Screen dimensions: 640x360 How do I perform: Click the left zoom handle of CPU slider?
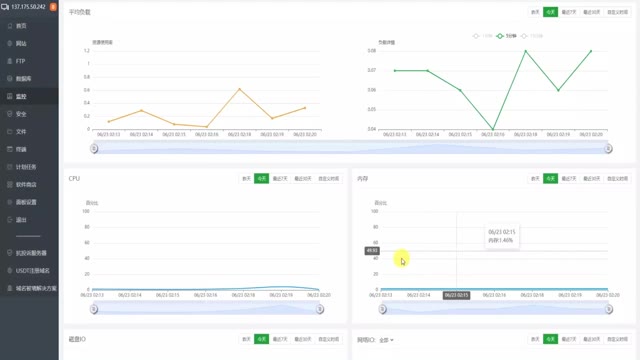point(94,309)
